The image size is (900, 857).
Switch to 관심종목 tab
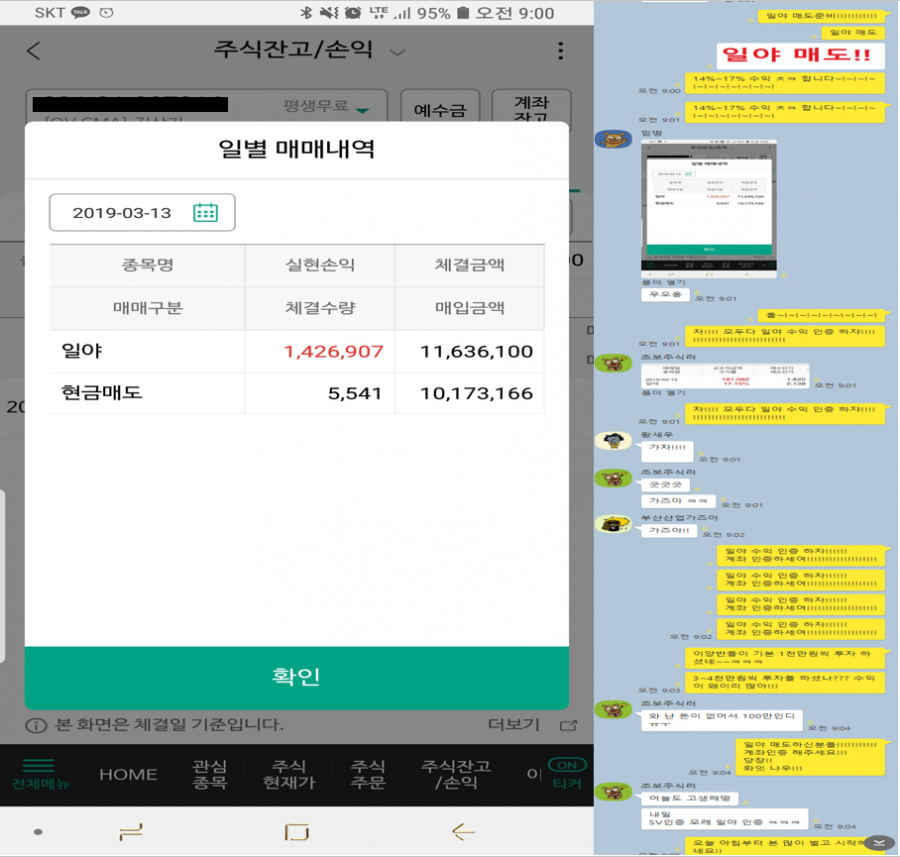point(210,774)
